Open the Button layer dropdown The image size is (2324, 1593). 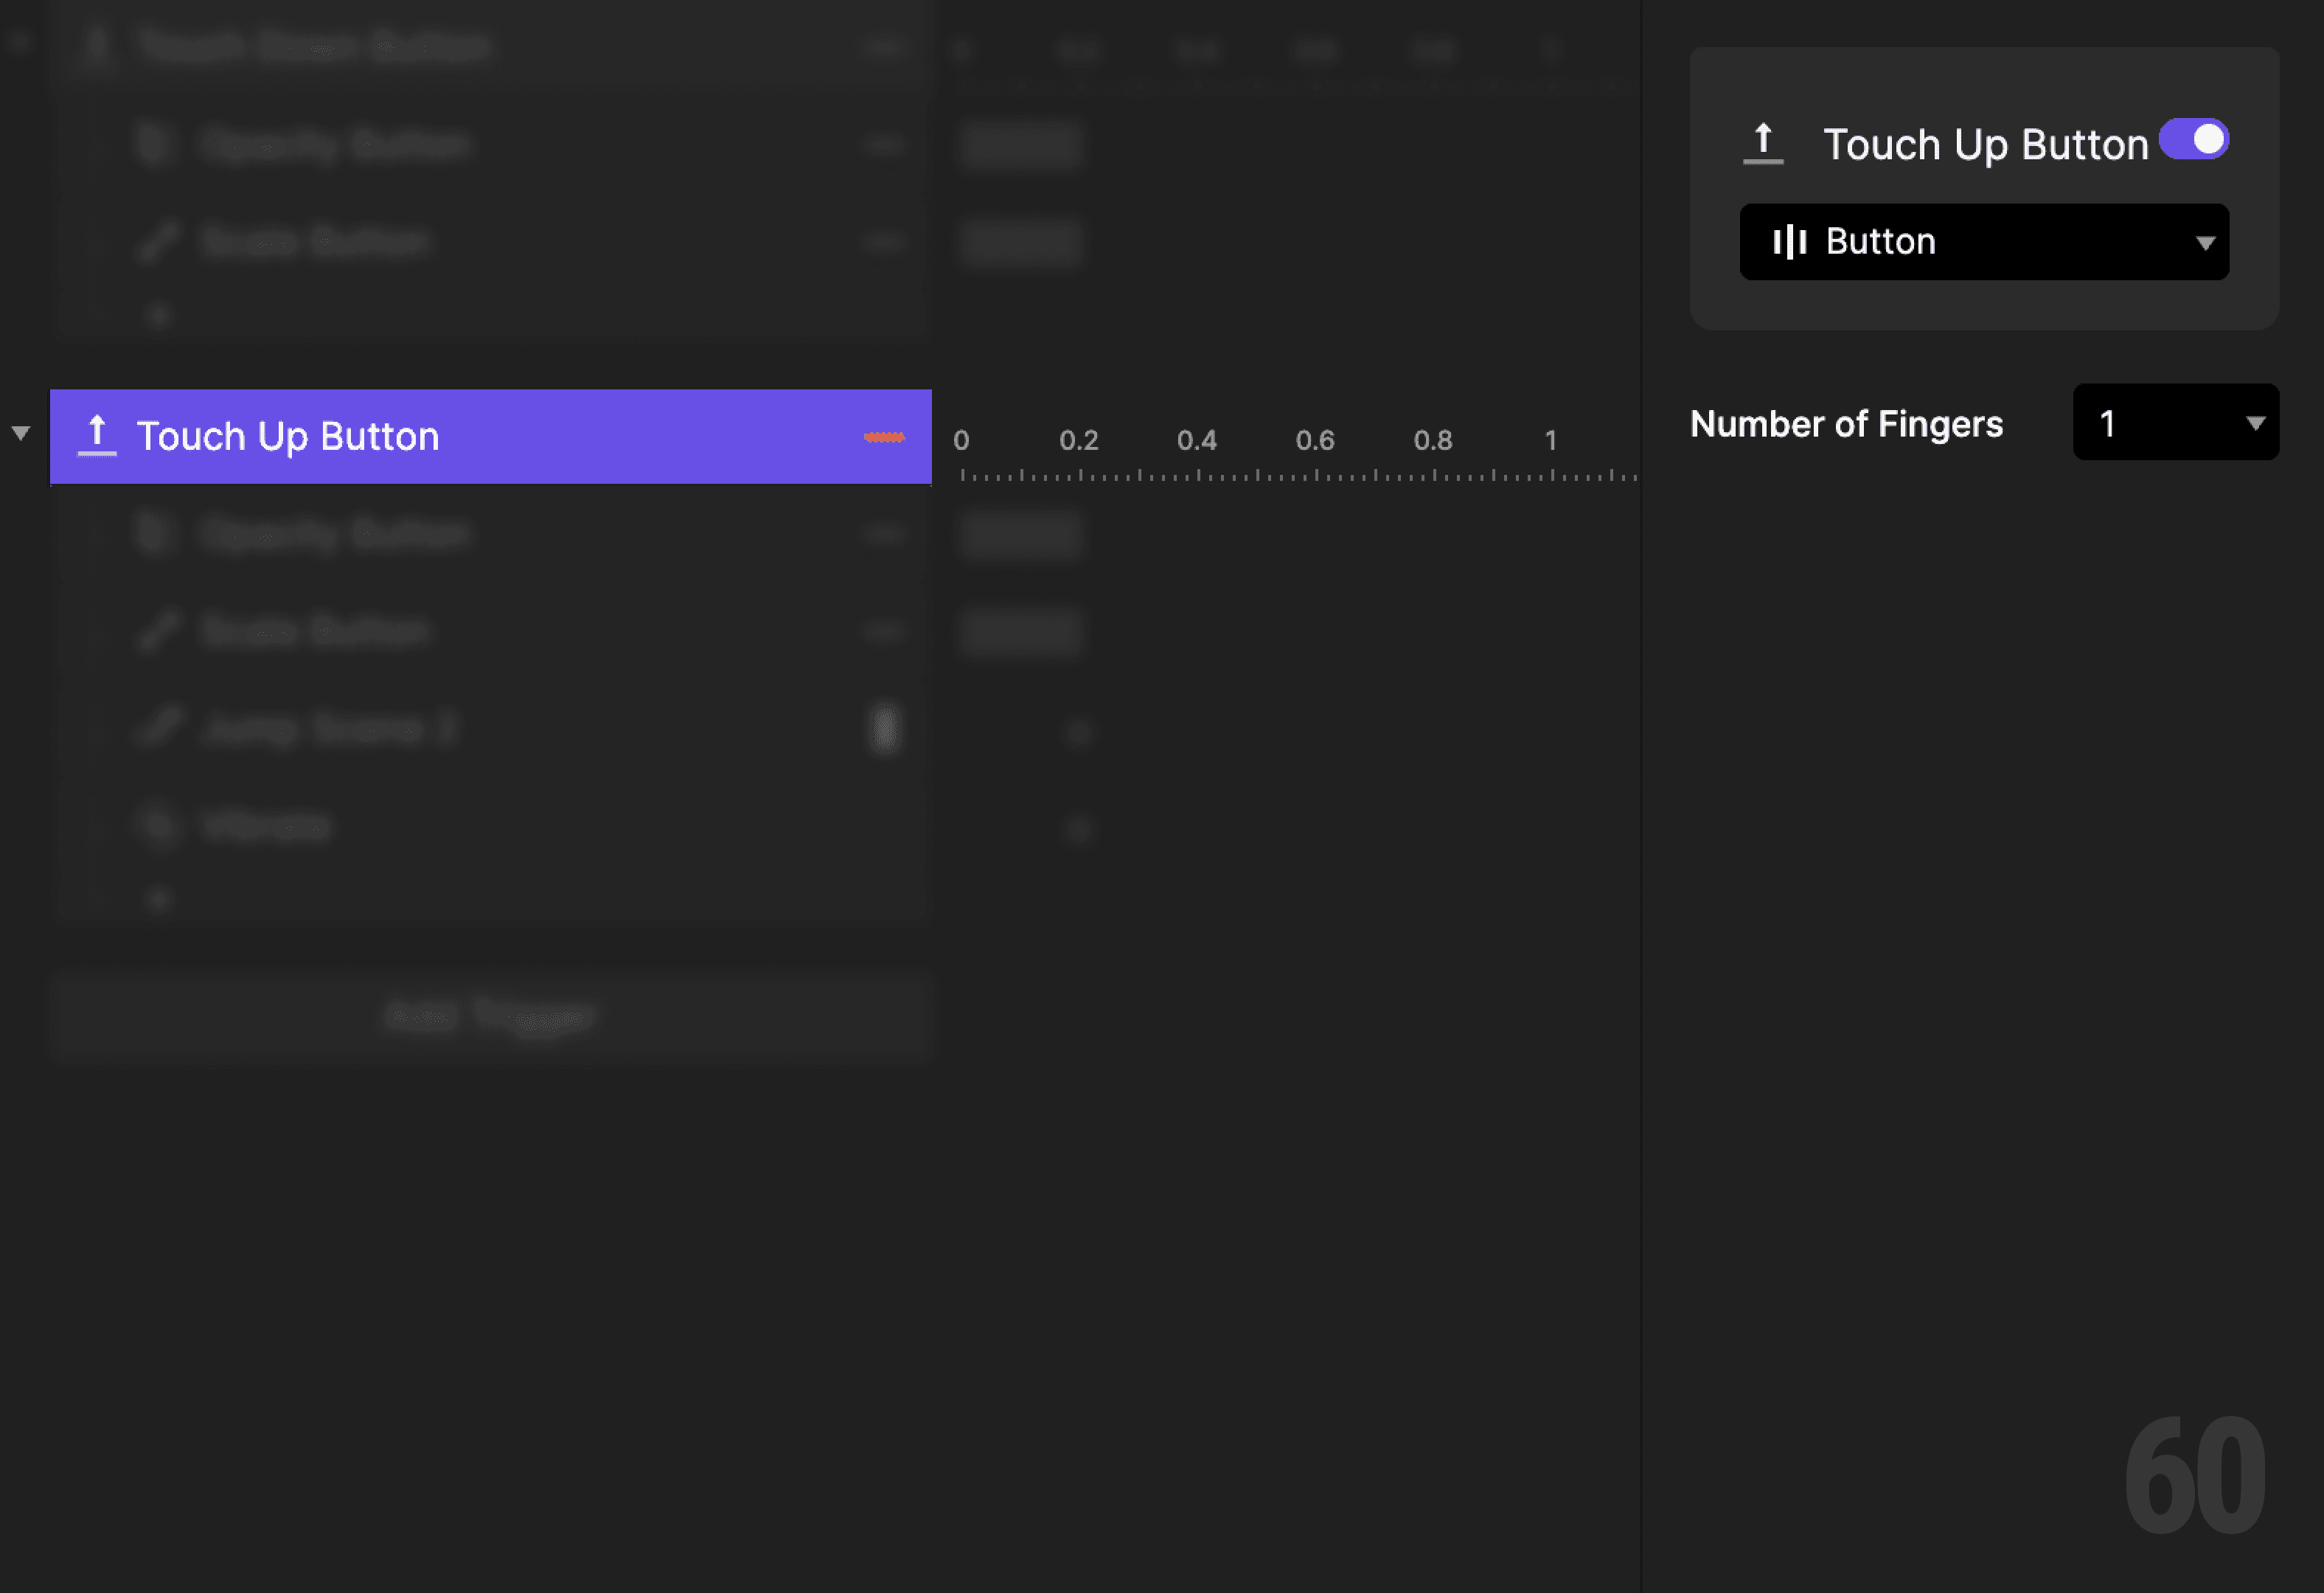1984,241
